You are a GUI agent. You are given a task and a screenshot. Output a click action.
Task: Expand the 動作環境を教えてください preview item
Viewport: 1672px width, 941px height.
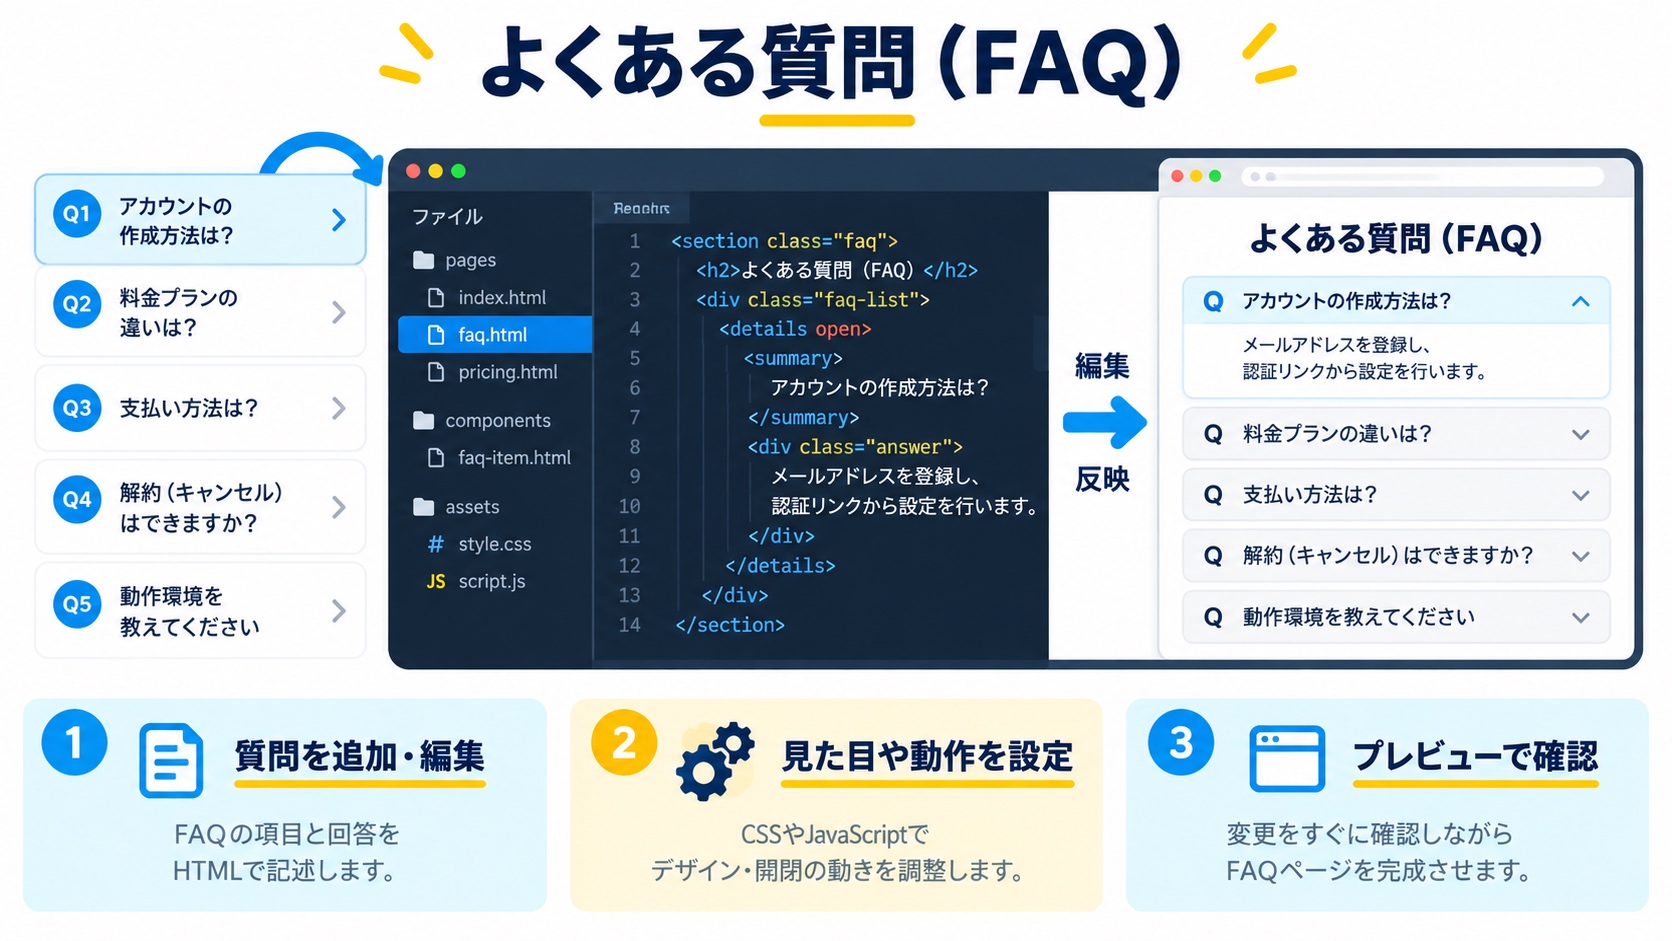1580,617
